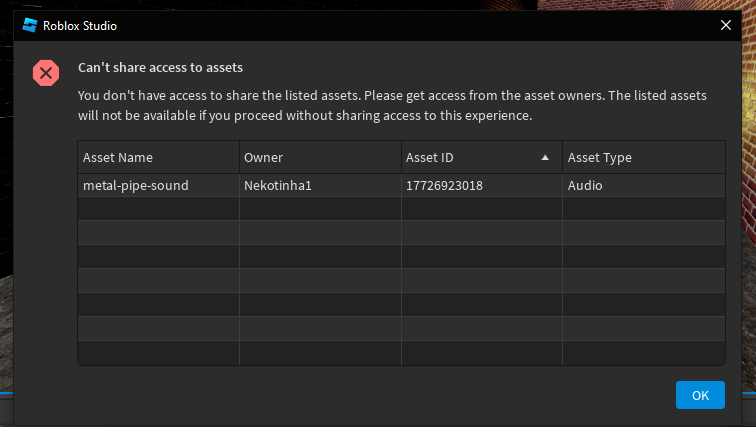Click the Roblox Studio logo icon
Viewport: 756px width, 427px height.
30,26
